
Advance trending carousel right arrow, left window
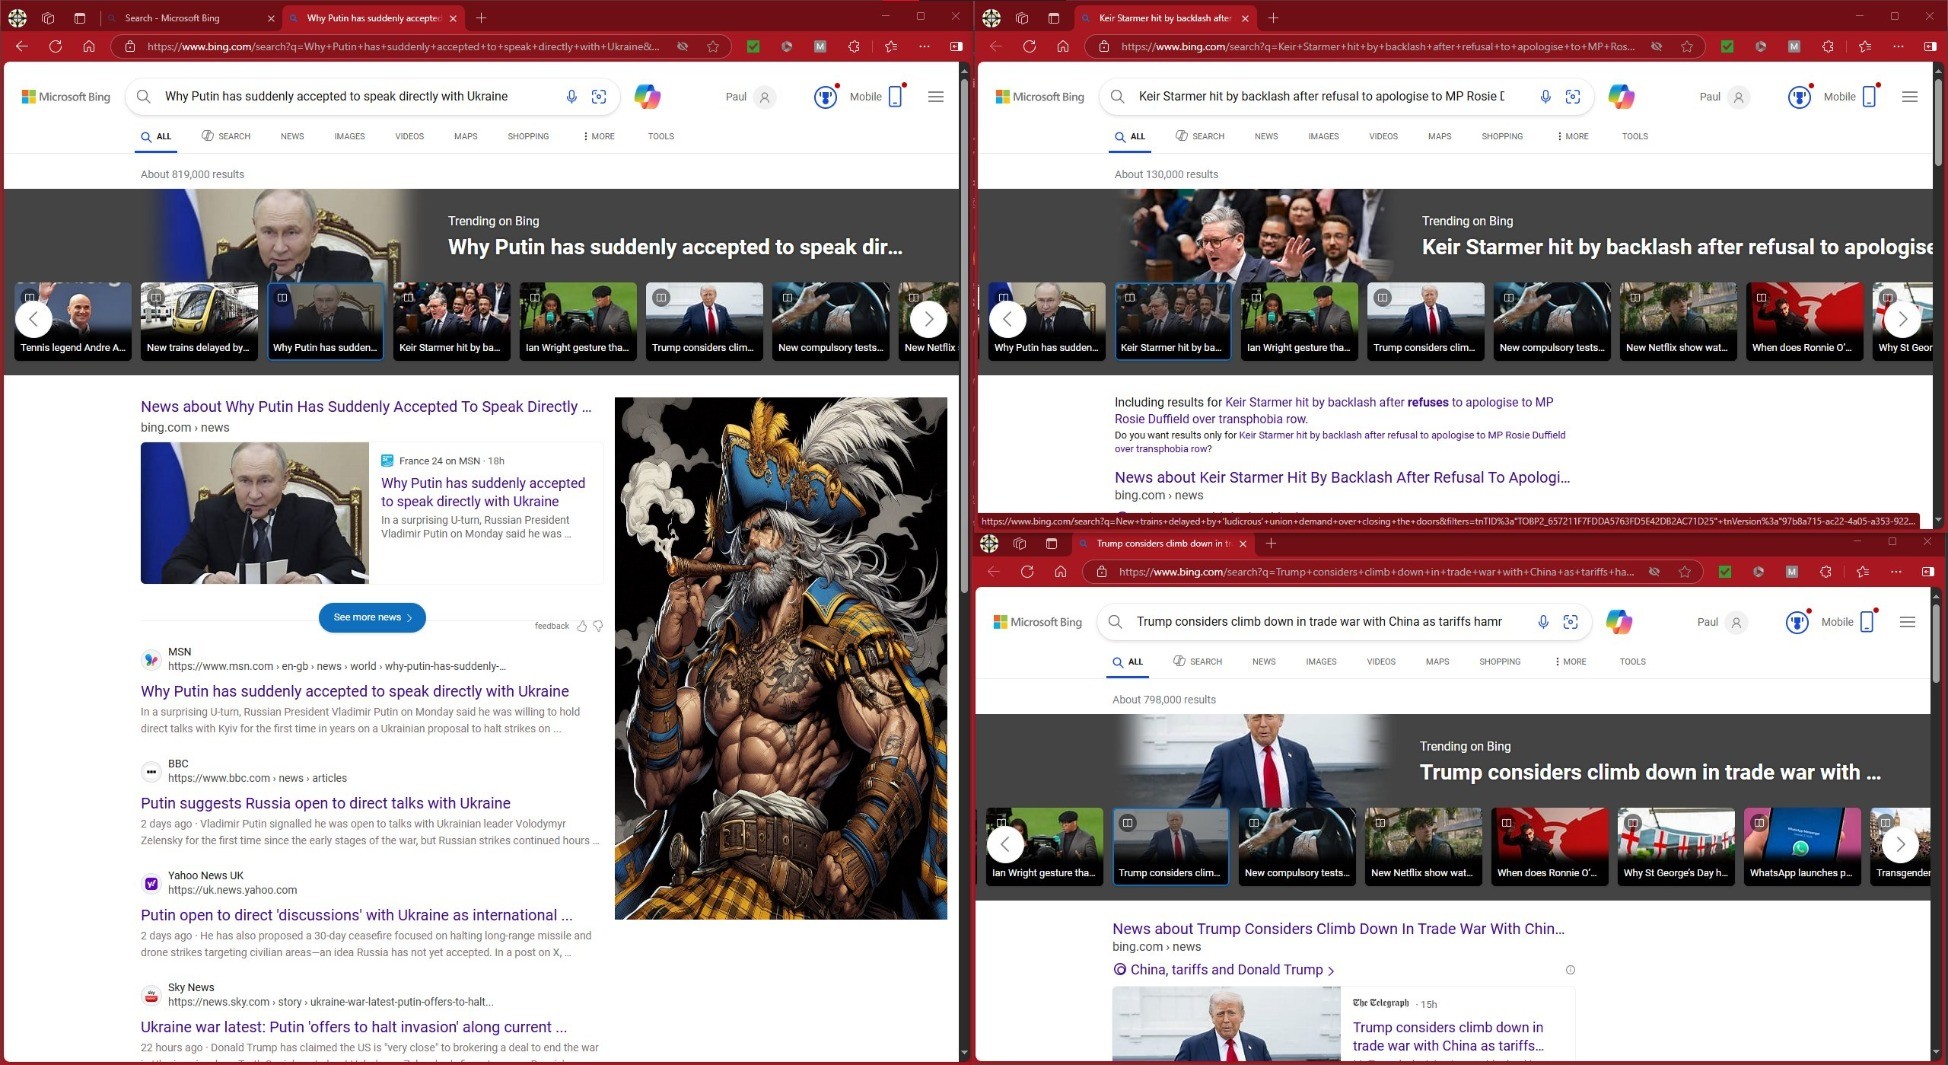(928, 319)
